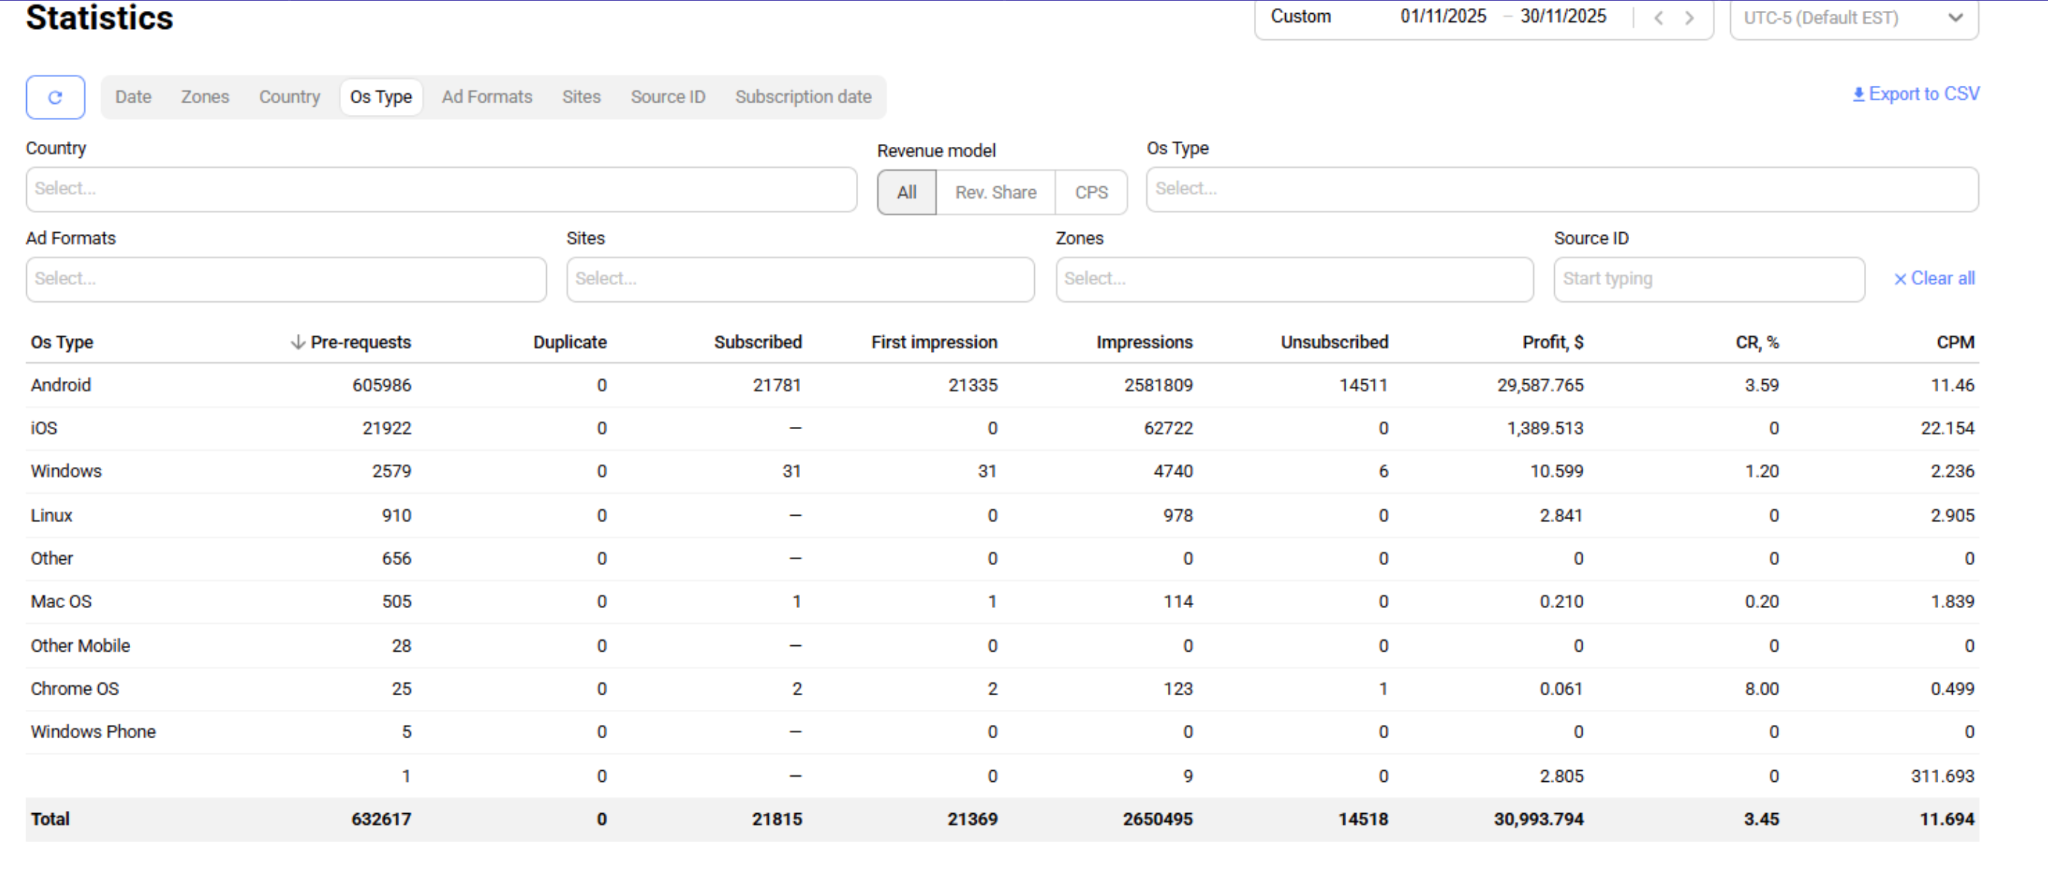
Task: Expand the Os Type filter select
Action: coord(1561,189)
